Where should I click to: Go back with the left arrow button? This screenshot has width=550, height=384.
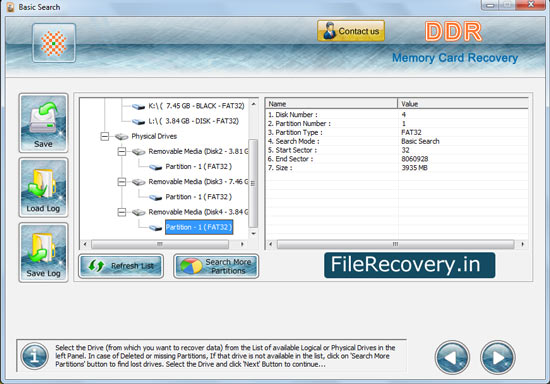tap(452, 357)
